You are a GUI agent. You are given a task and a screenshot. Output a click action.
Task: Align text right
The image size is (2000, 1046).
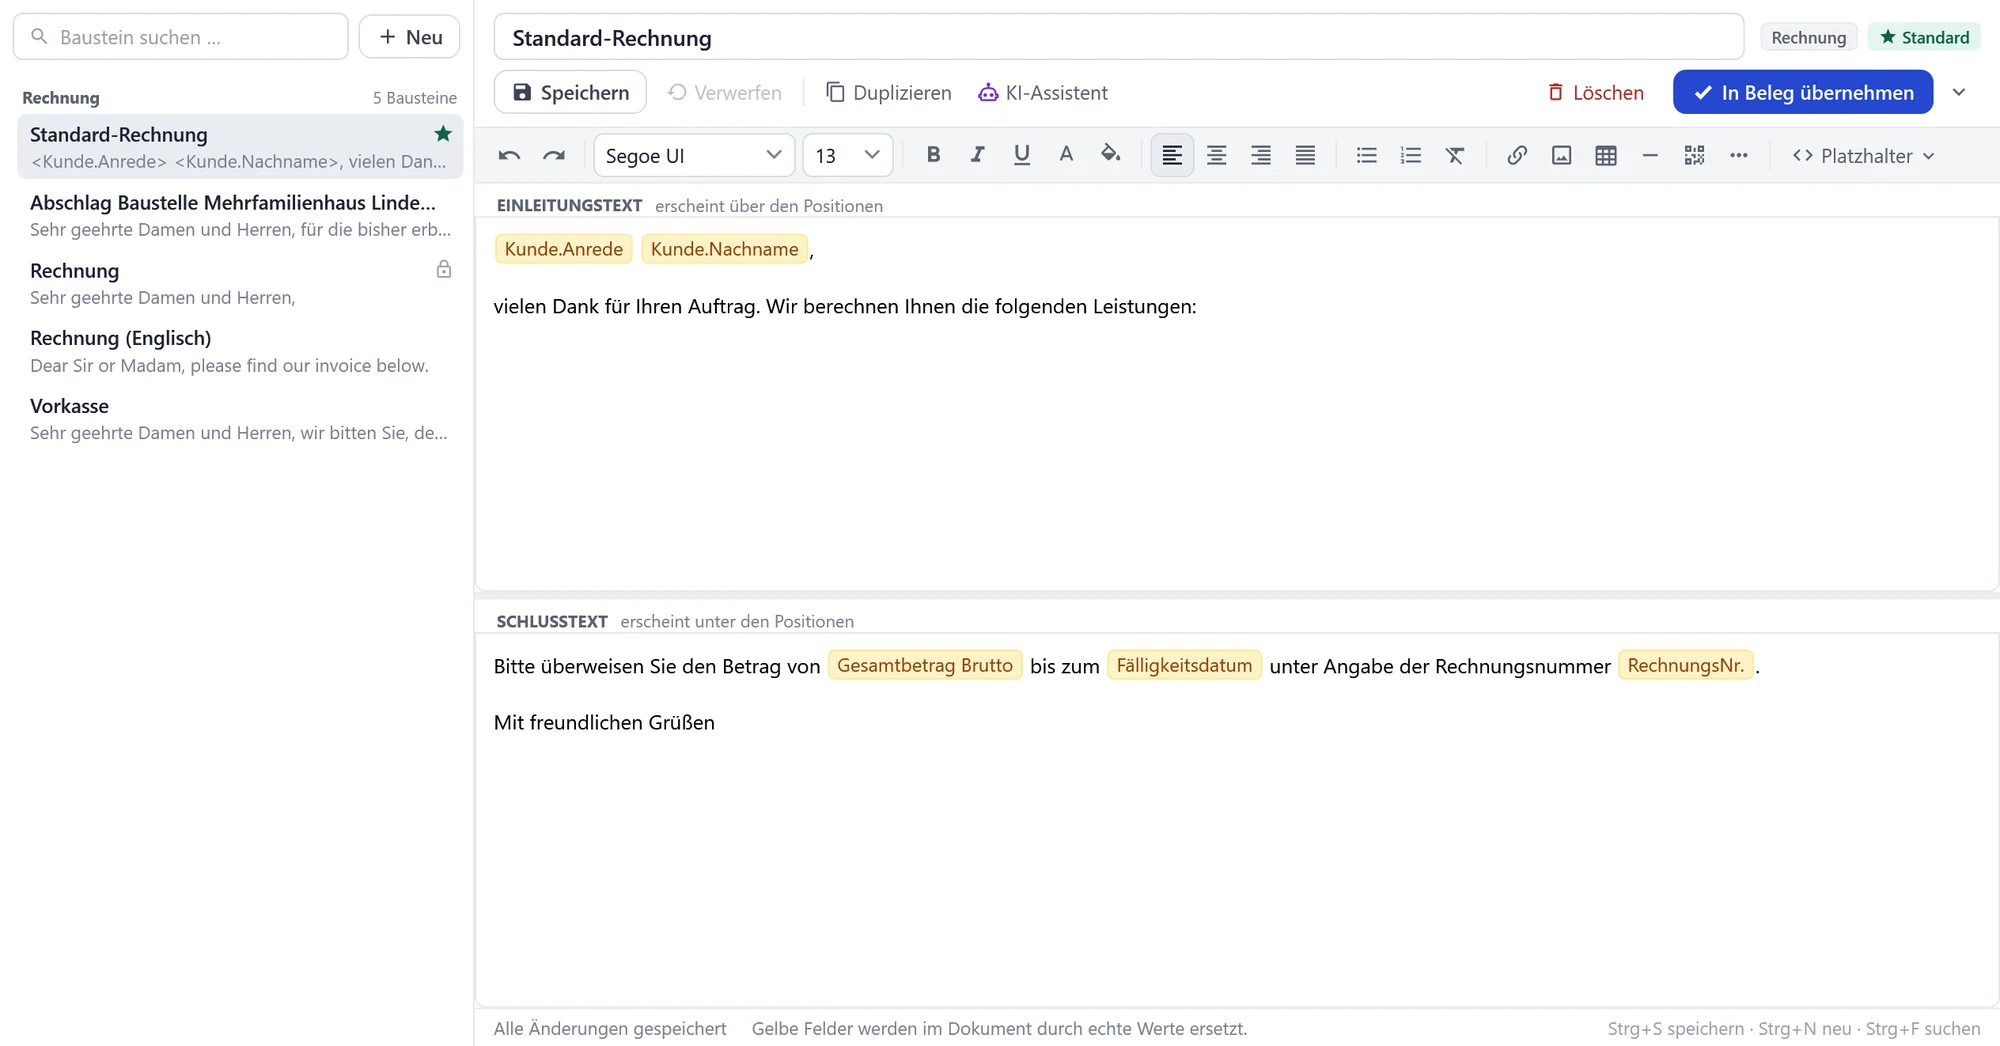(x=1261, y=155)
